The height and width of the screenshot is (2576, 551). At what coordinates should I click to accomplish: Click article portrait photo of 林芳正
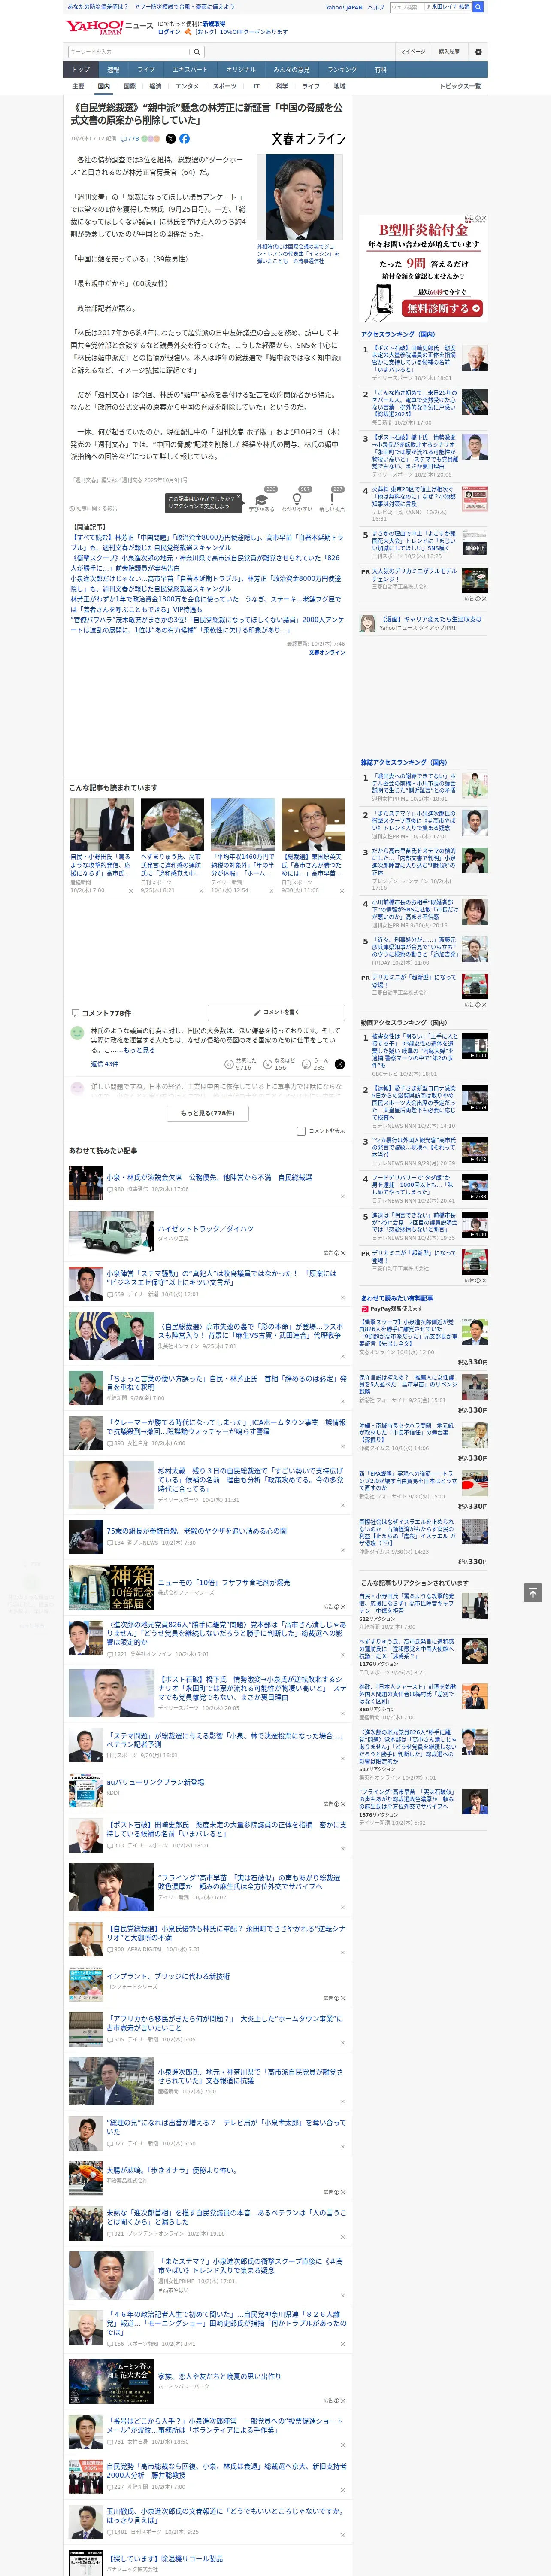coord(300,197)
